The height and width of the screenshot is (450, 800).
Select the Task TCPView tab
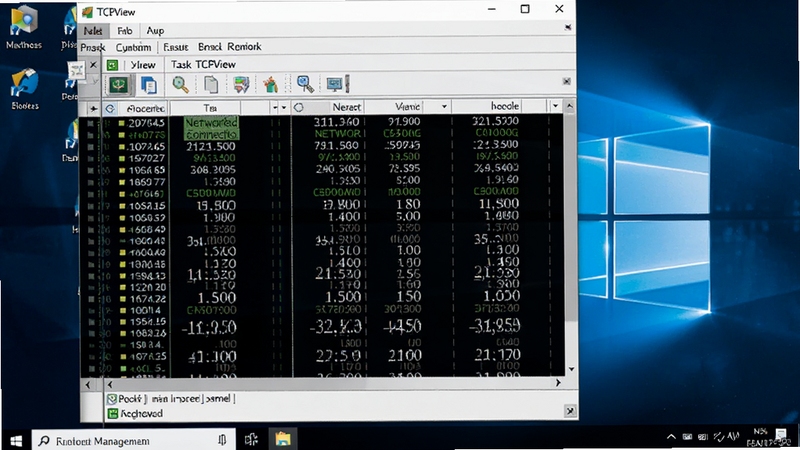[203, 65]
